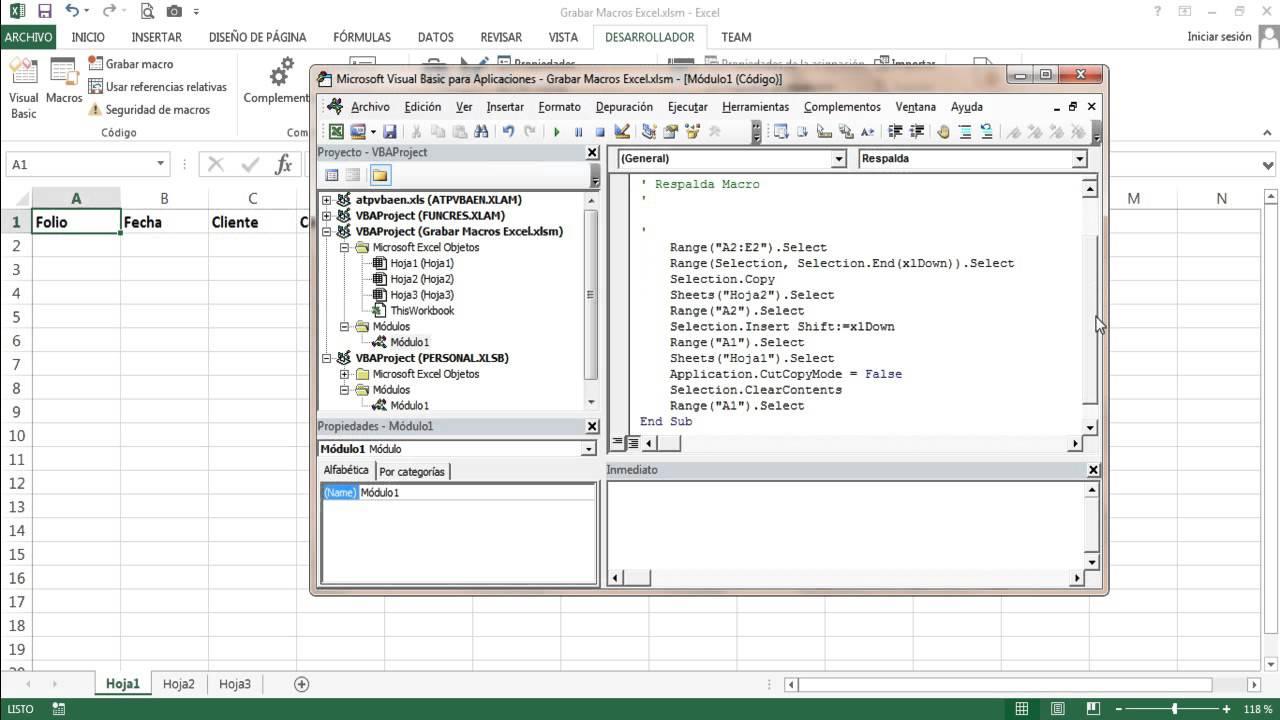Screen dimensions: 1280x720
Task: Switch to Full Module View button
Action: (x=633, y=442)
